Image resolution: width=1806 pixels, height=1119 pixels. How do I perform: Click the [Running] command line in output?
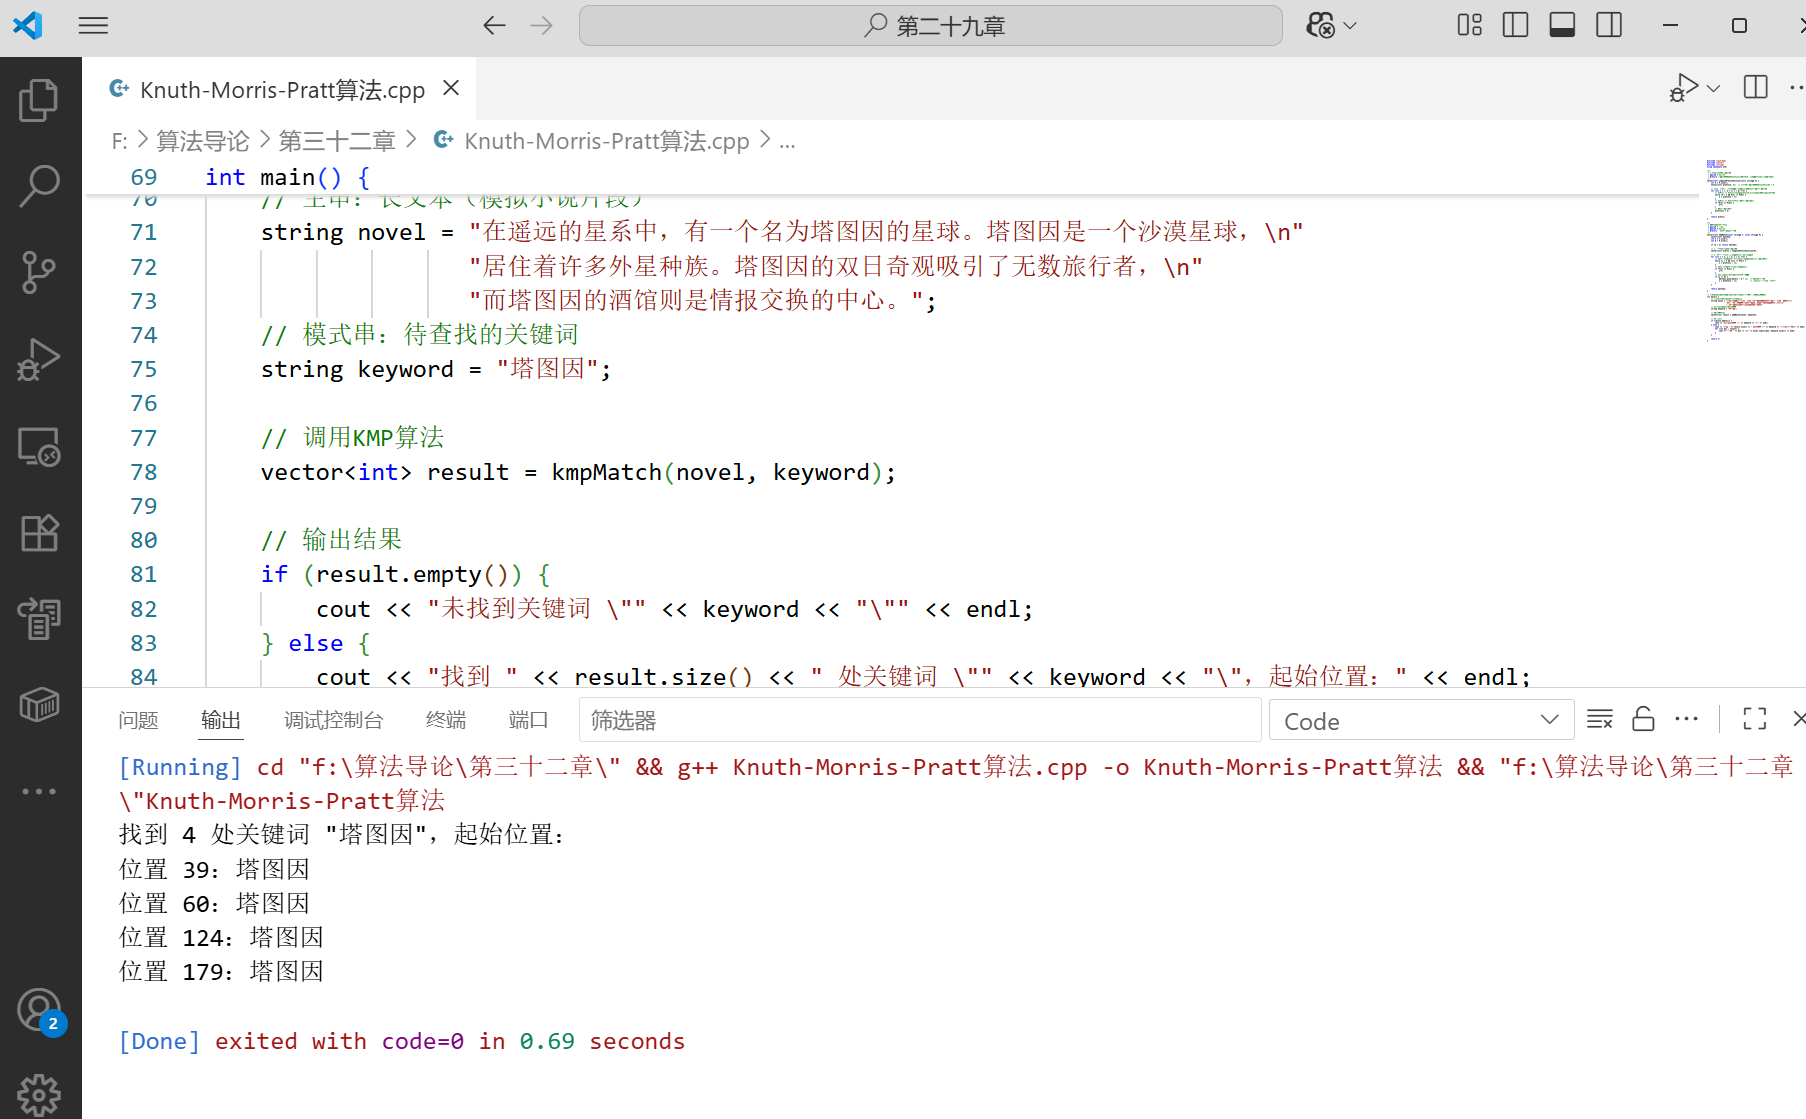click(x=955, y=784)
